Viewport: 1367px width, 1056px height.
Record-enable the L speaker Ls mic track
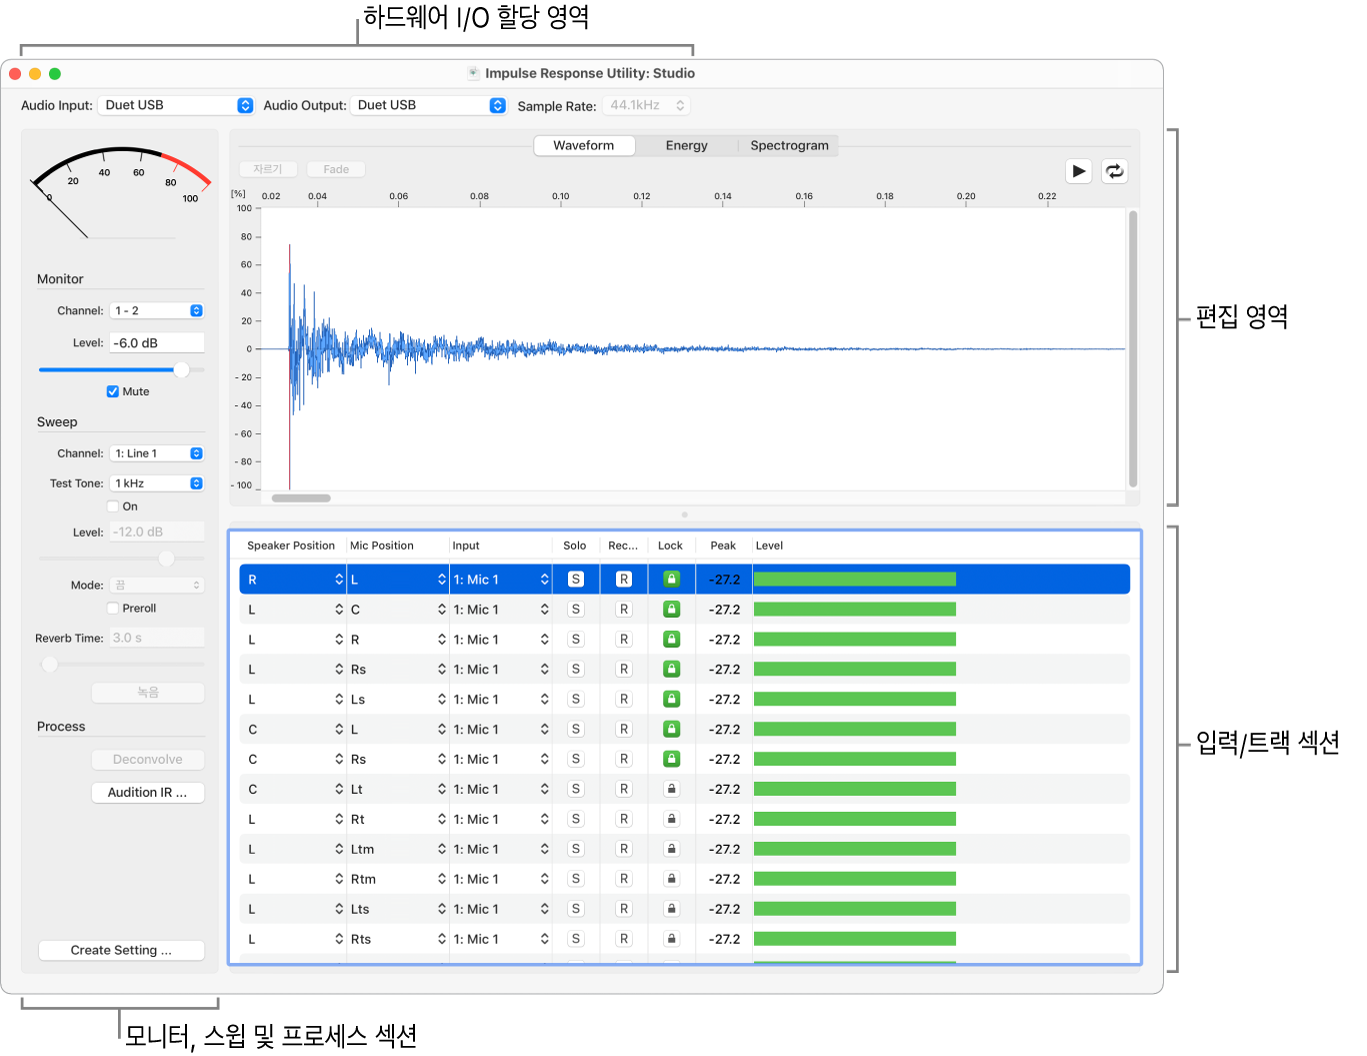624,699
